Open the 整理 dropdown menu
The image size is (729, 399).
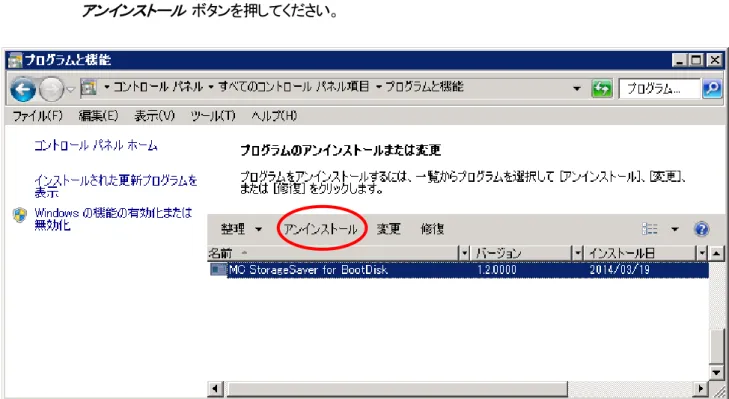coord(241,229)
